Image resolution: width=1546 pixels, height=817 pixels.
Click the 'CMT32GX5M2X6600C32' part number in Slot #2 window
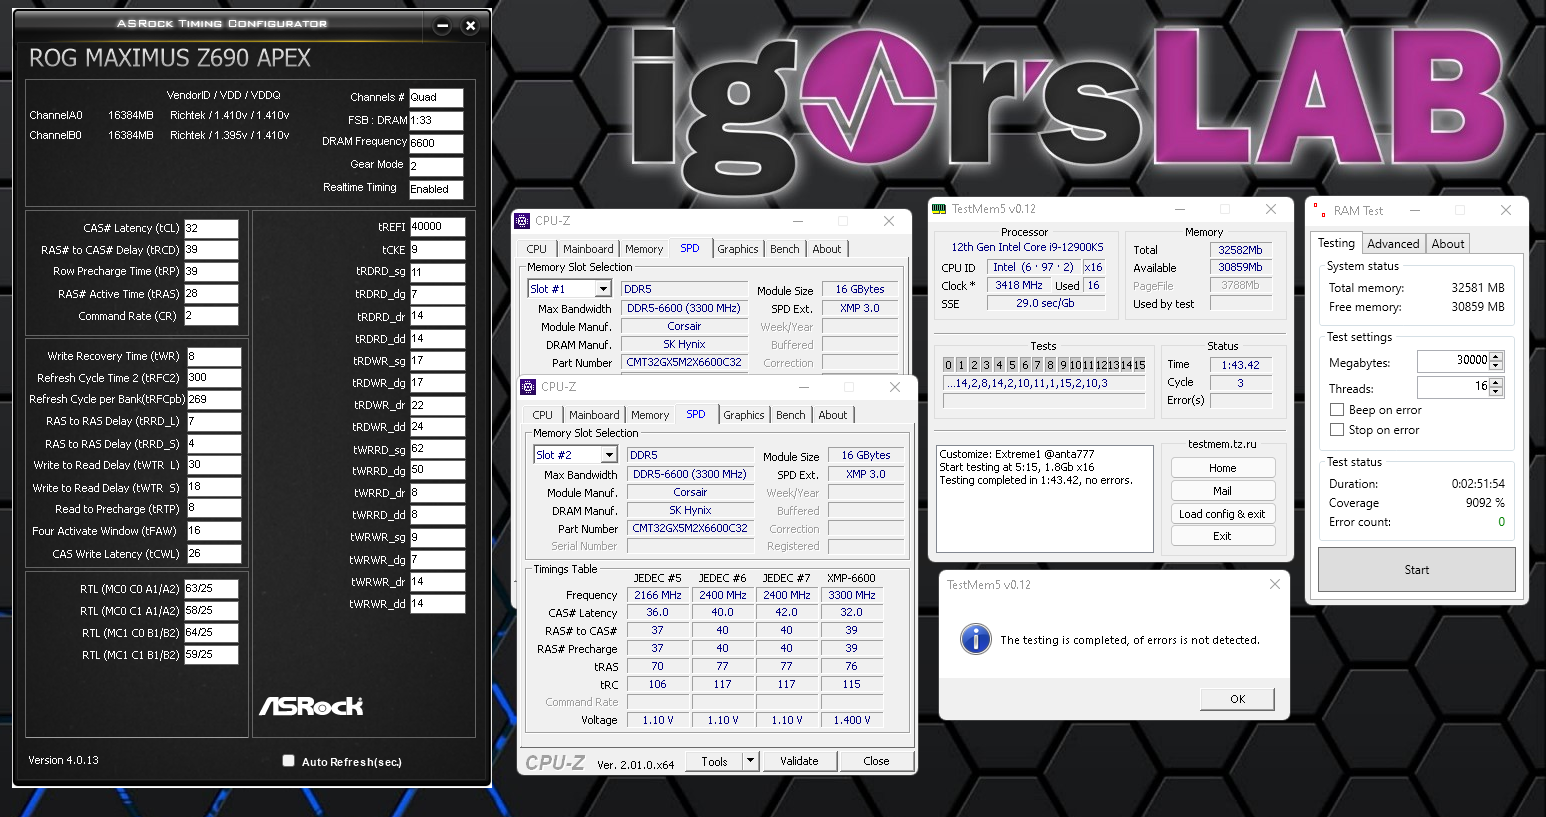coord(690,528)
